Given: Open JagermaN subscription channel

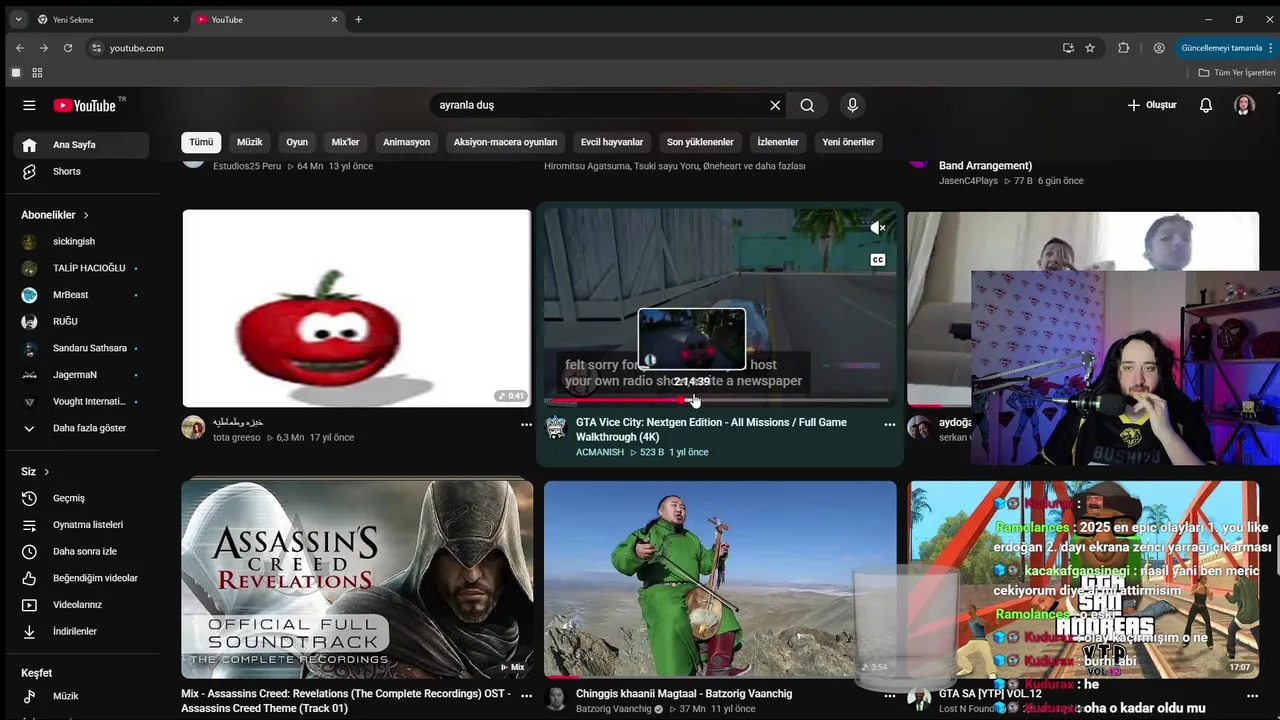Looking at the screenshot, I should [81, 375].
